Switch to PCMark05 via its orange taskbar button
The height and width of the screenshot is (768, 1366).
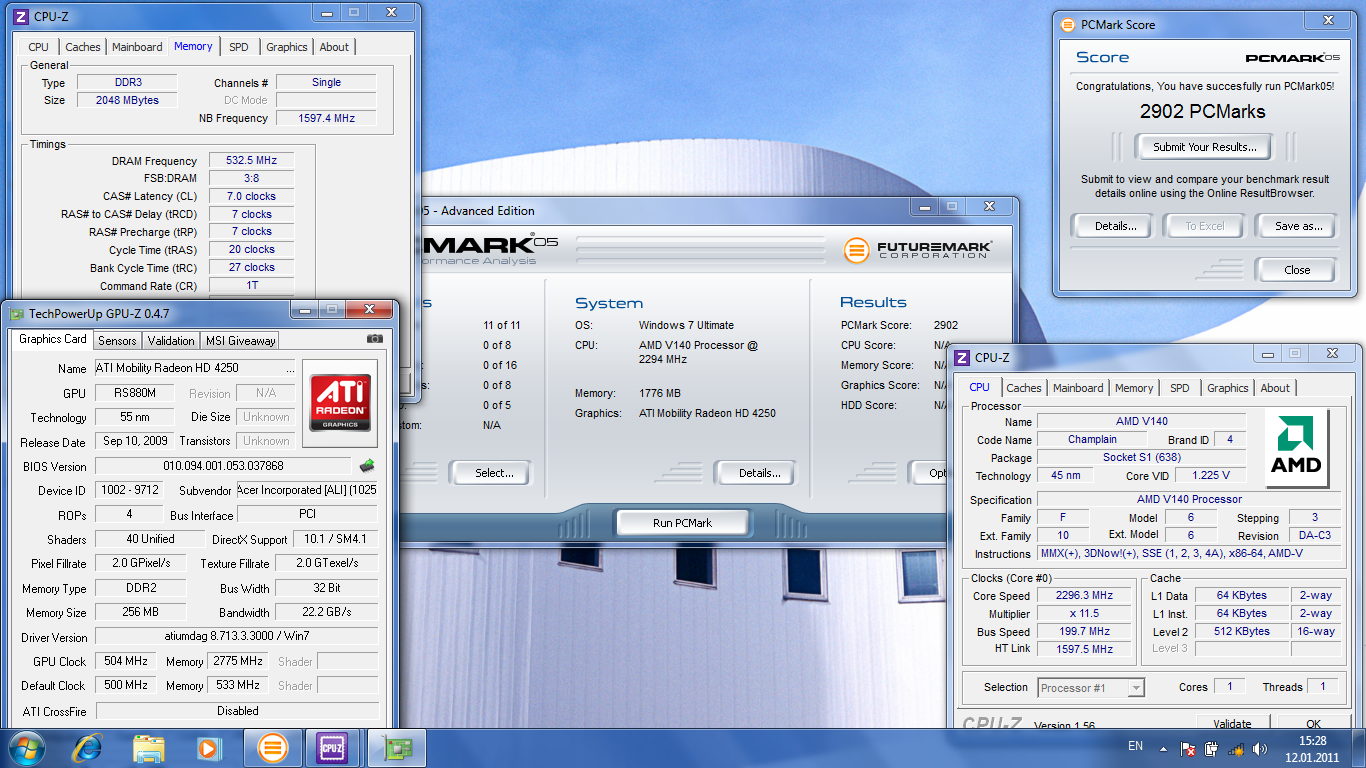(273, 747)
